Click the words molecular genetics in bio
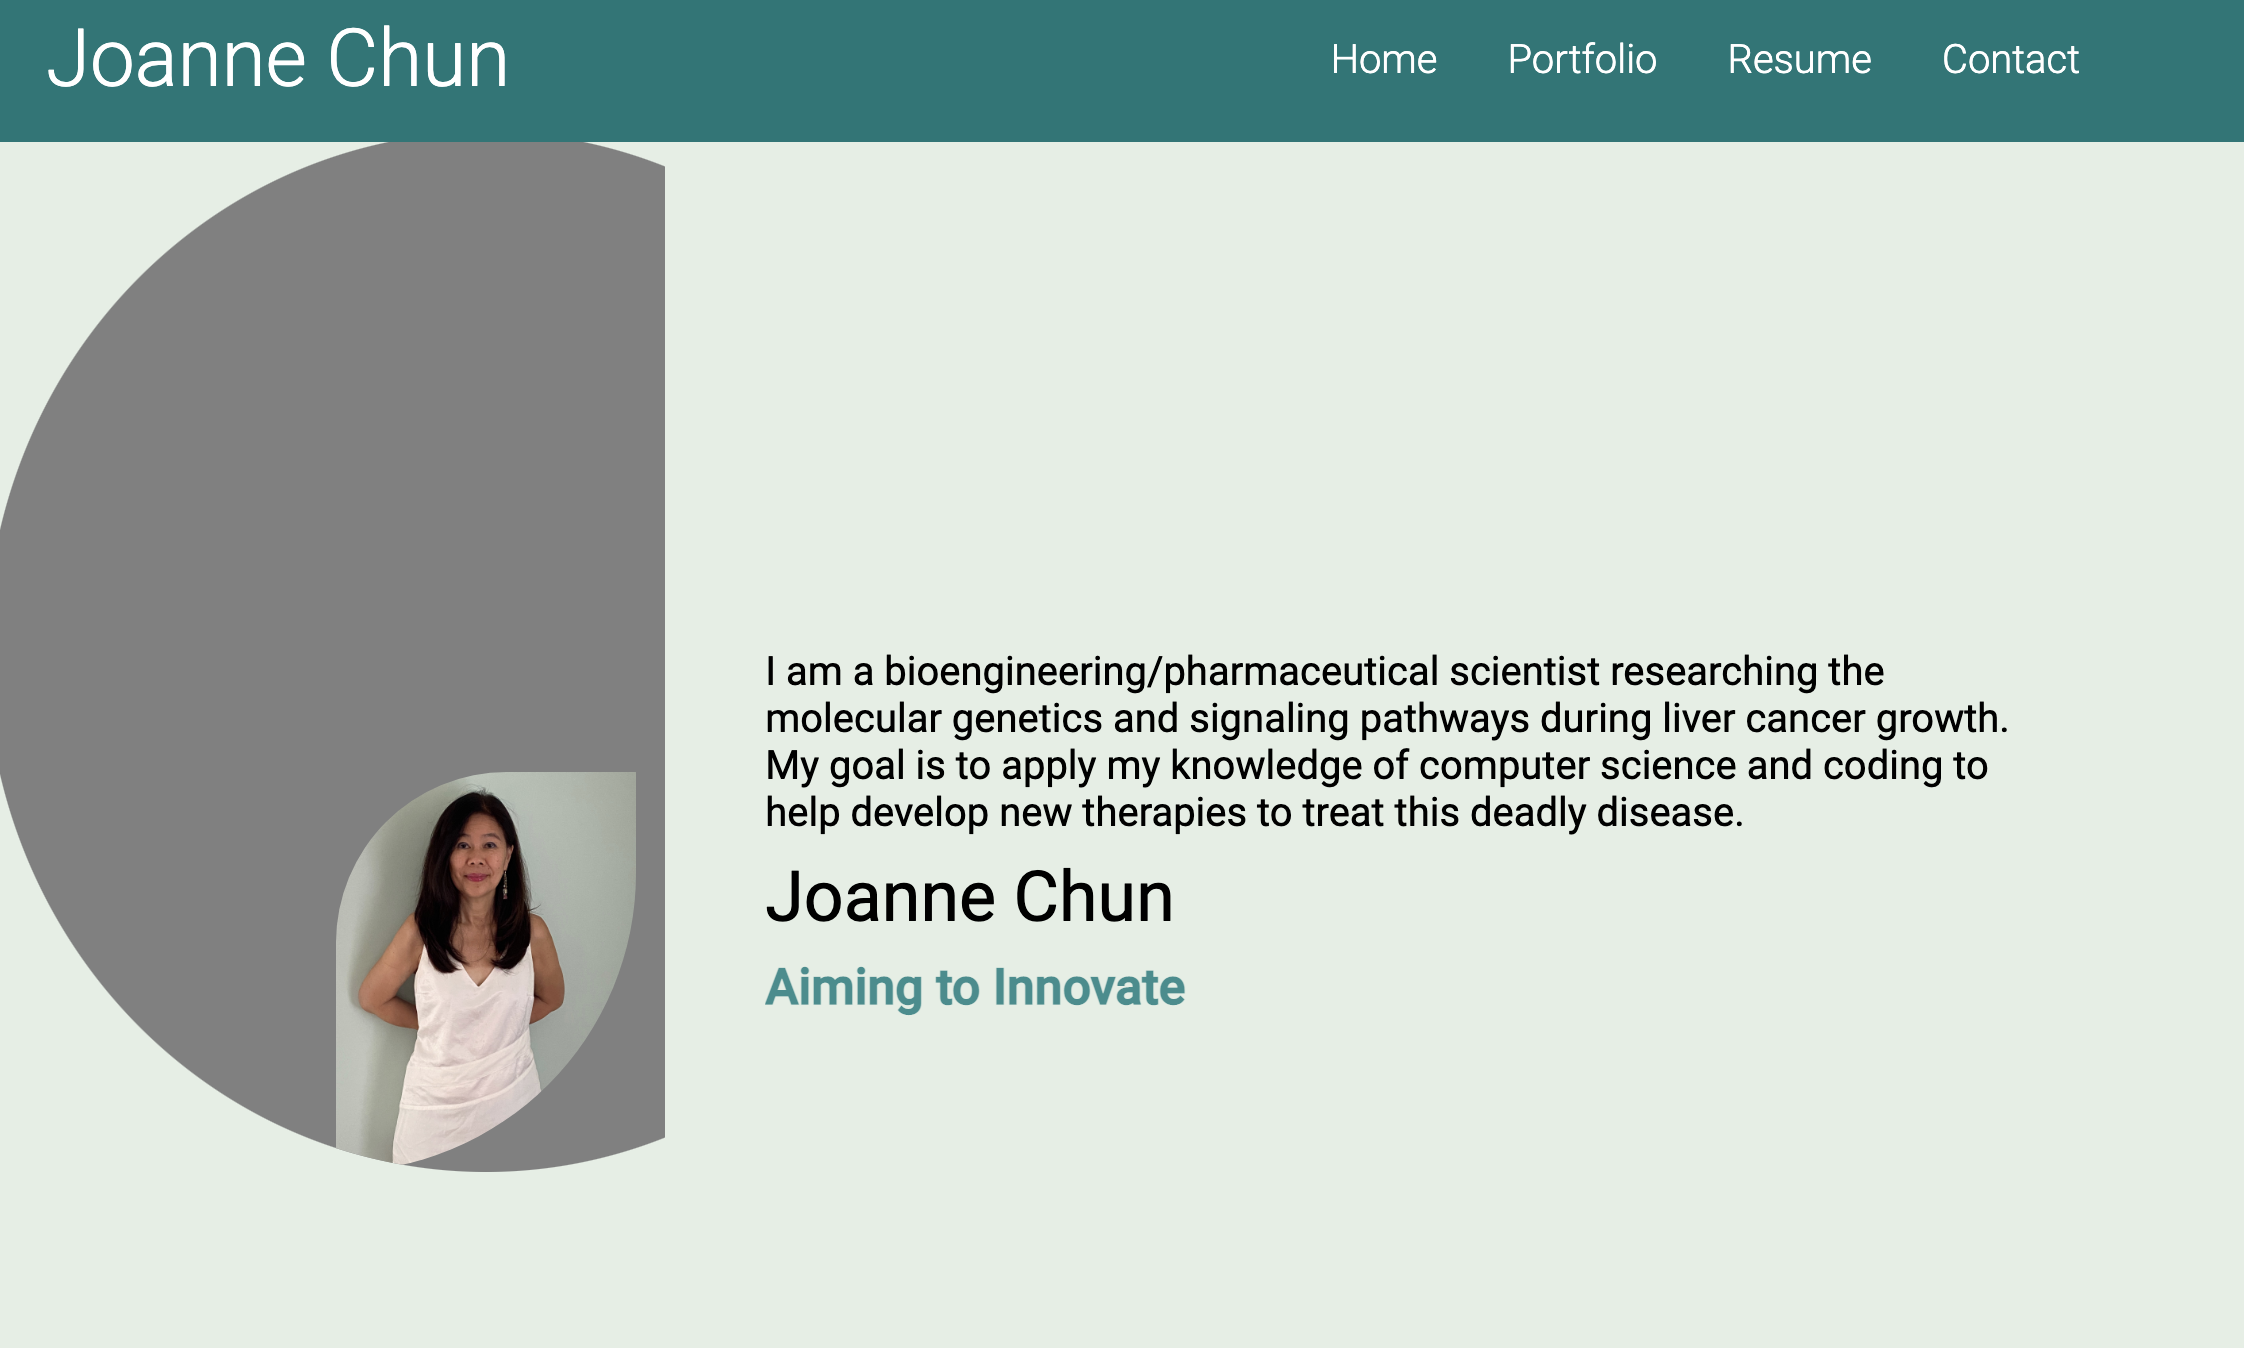Screen dimensions: 2244x1348 coord(933,719)
